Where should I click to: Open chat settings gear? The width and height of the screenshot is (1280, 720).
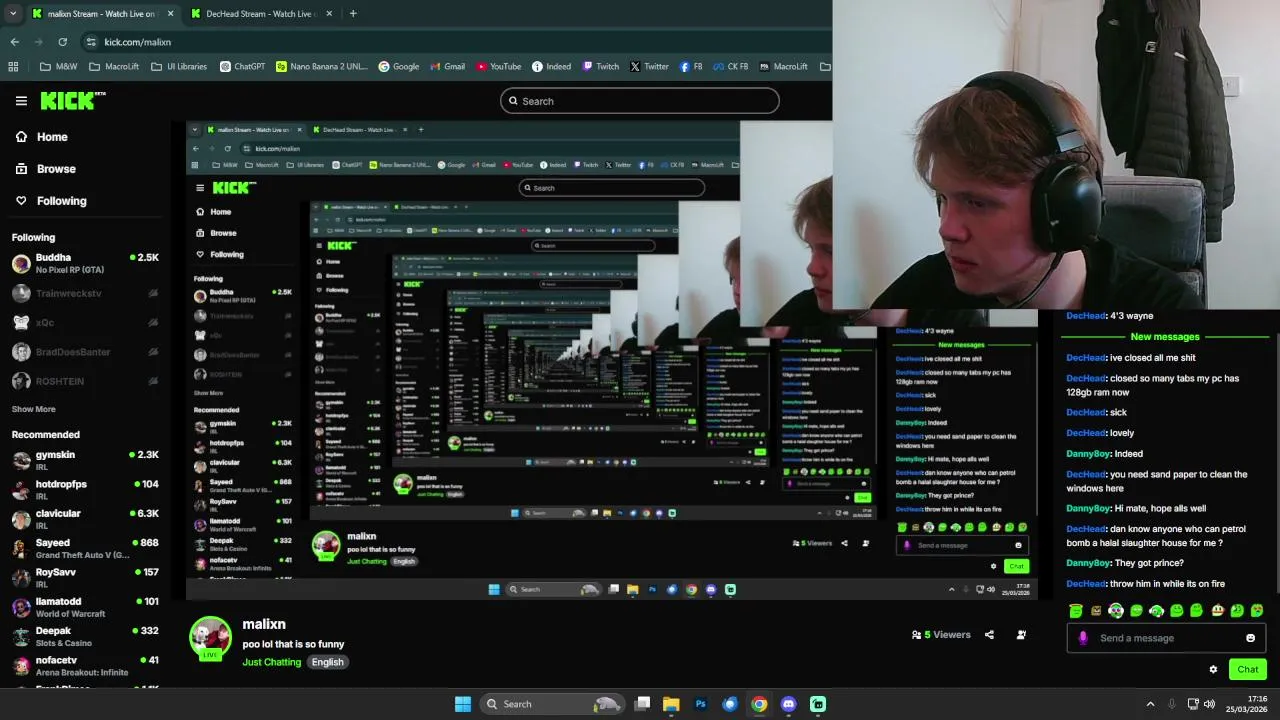coord(1213,669)
